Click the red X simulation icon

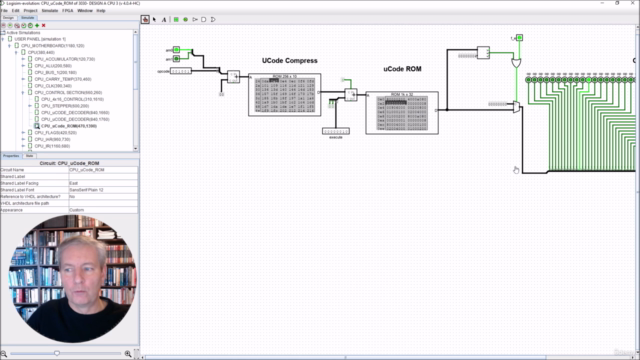[44, 25]
